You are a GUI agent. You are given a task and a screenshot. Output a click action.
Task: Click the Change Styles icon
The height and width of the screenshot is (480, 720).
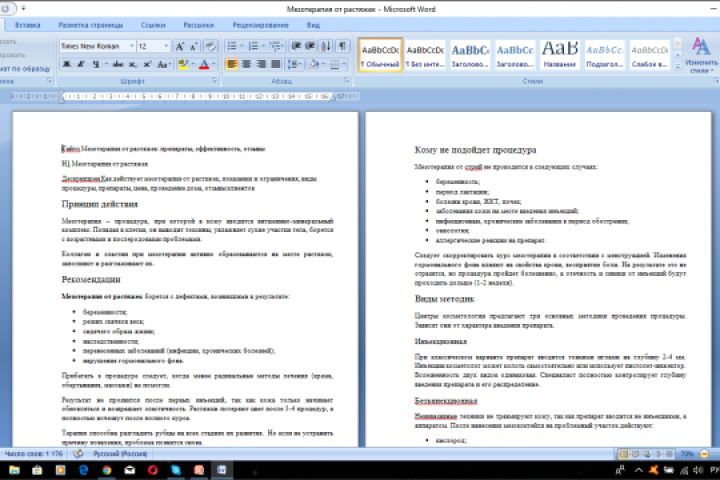tap(701, 54)
